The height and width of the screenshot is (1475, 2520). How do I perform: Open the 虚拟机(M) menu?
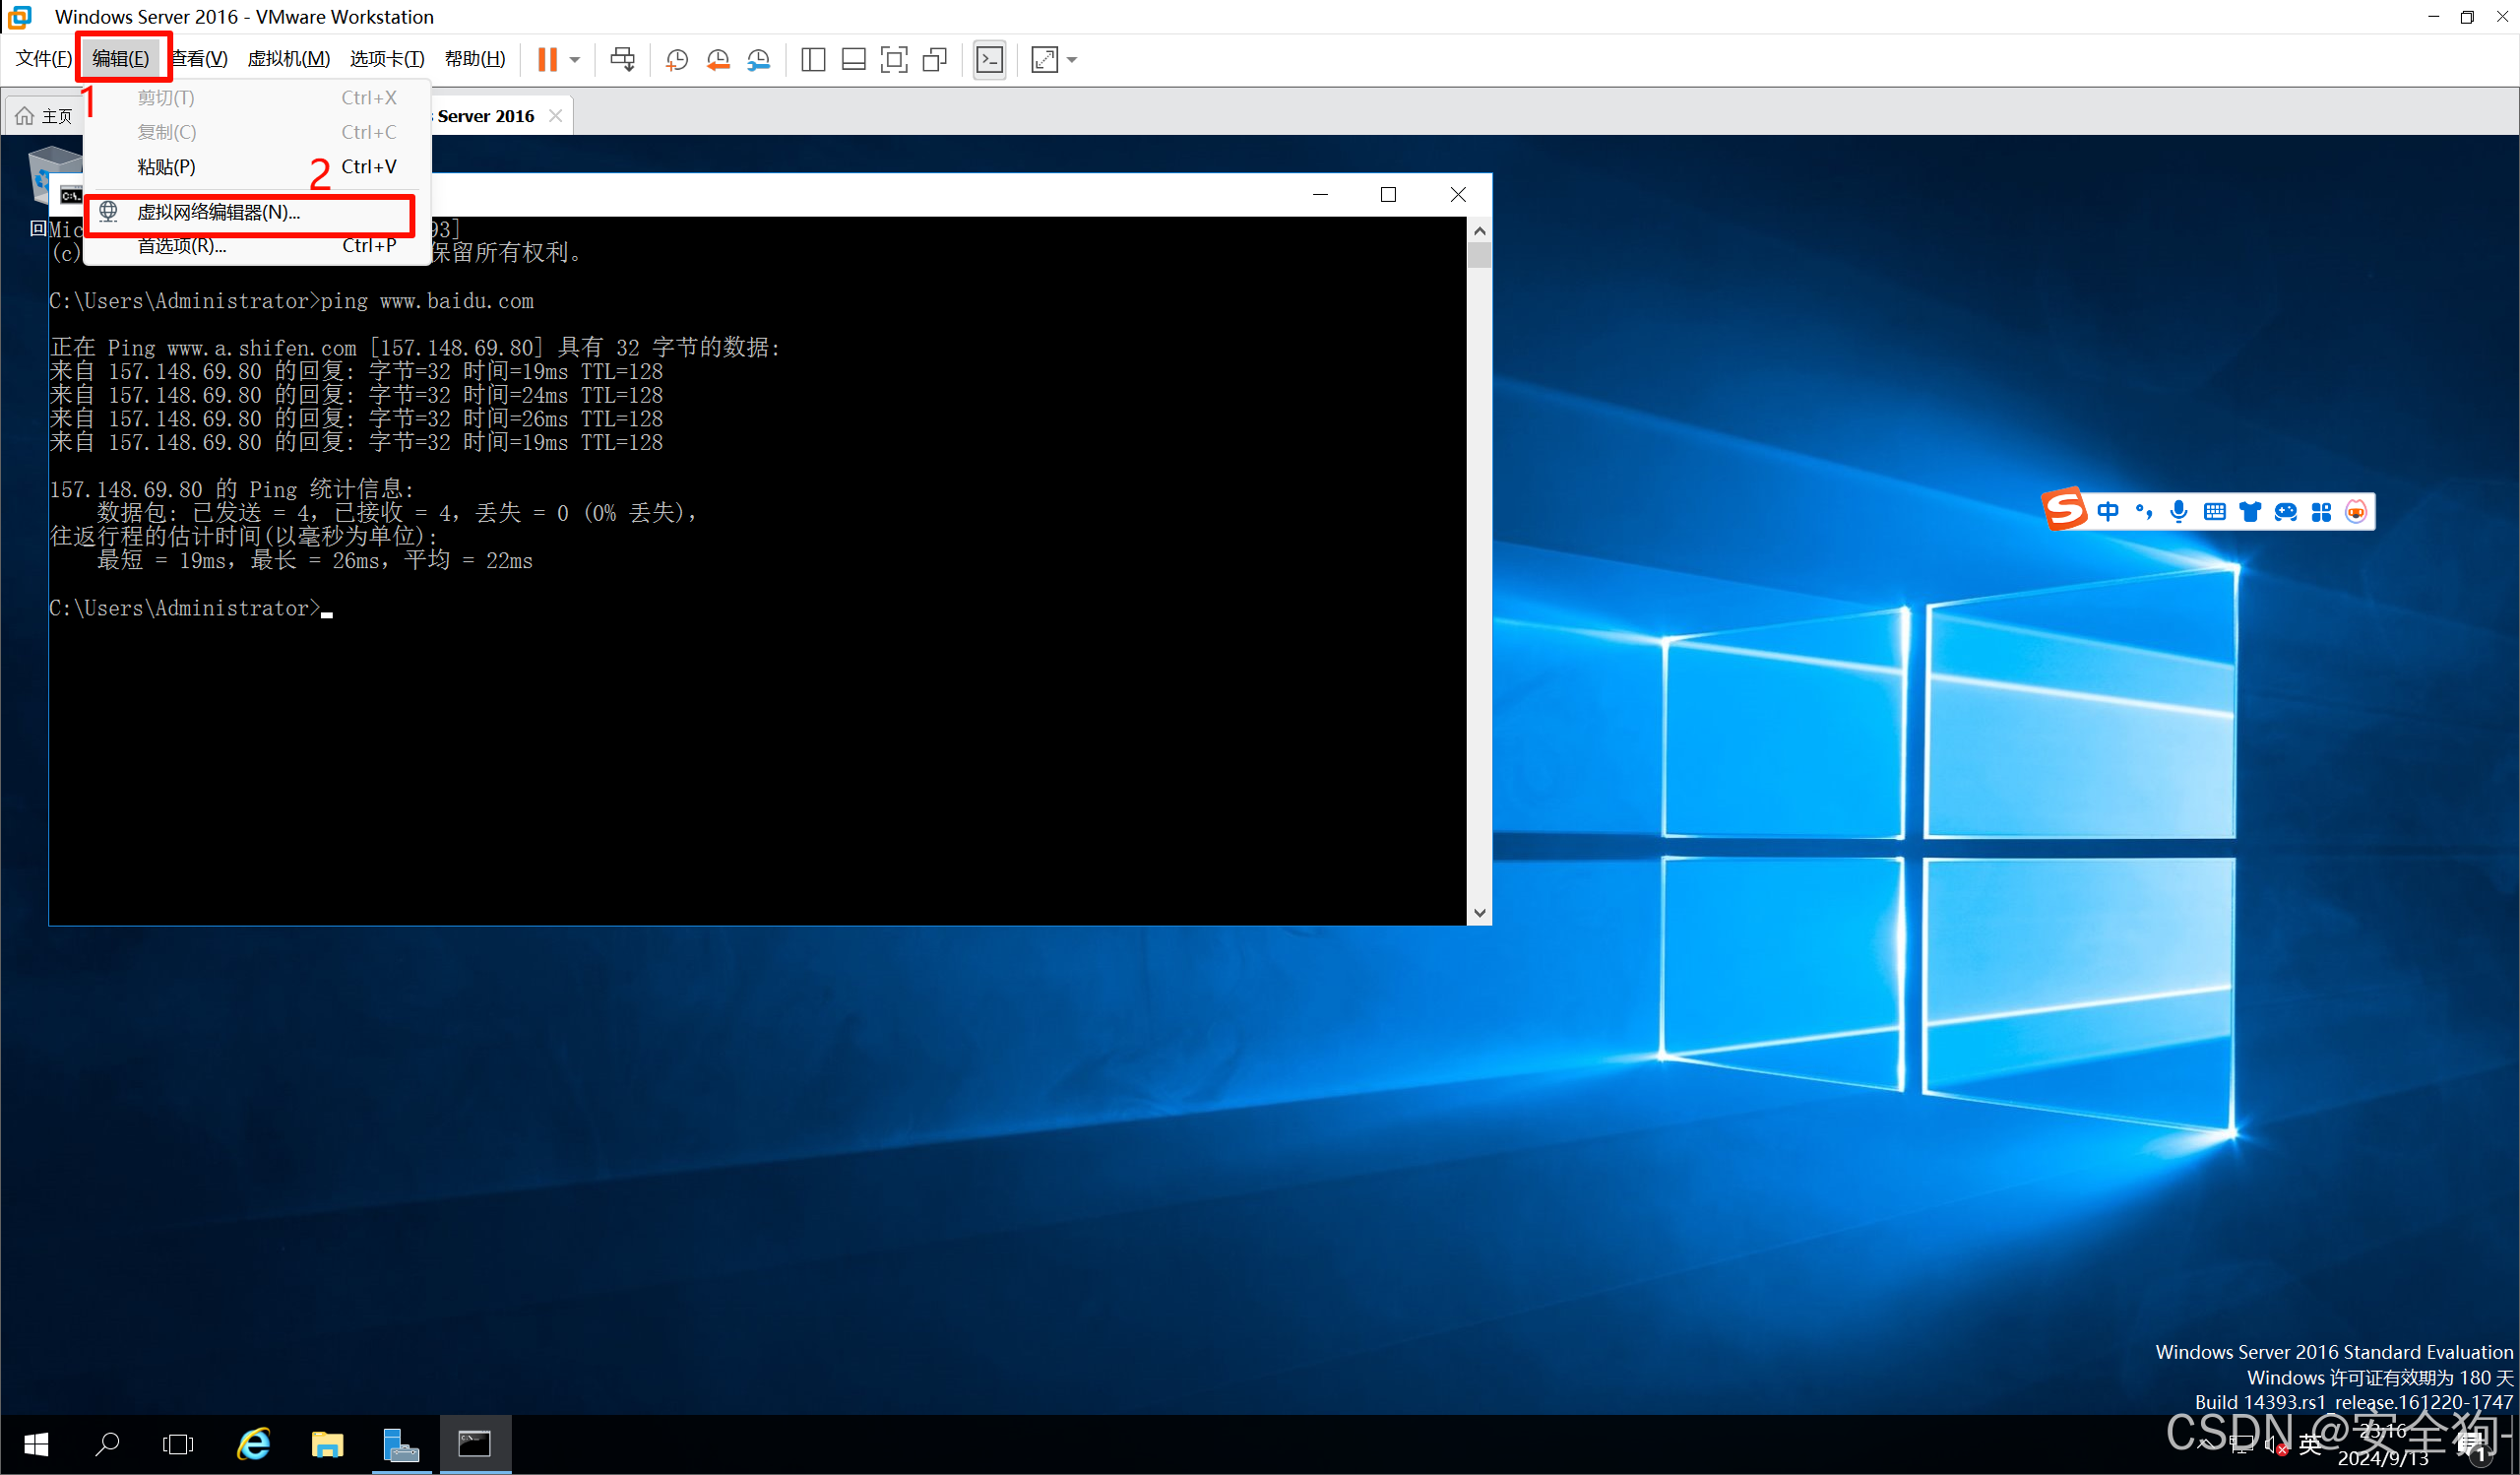click(288, 59)
